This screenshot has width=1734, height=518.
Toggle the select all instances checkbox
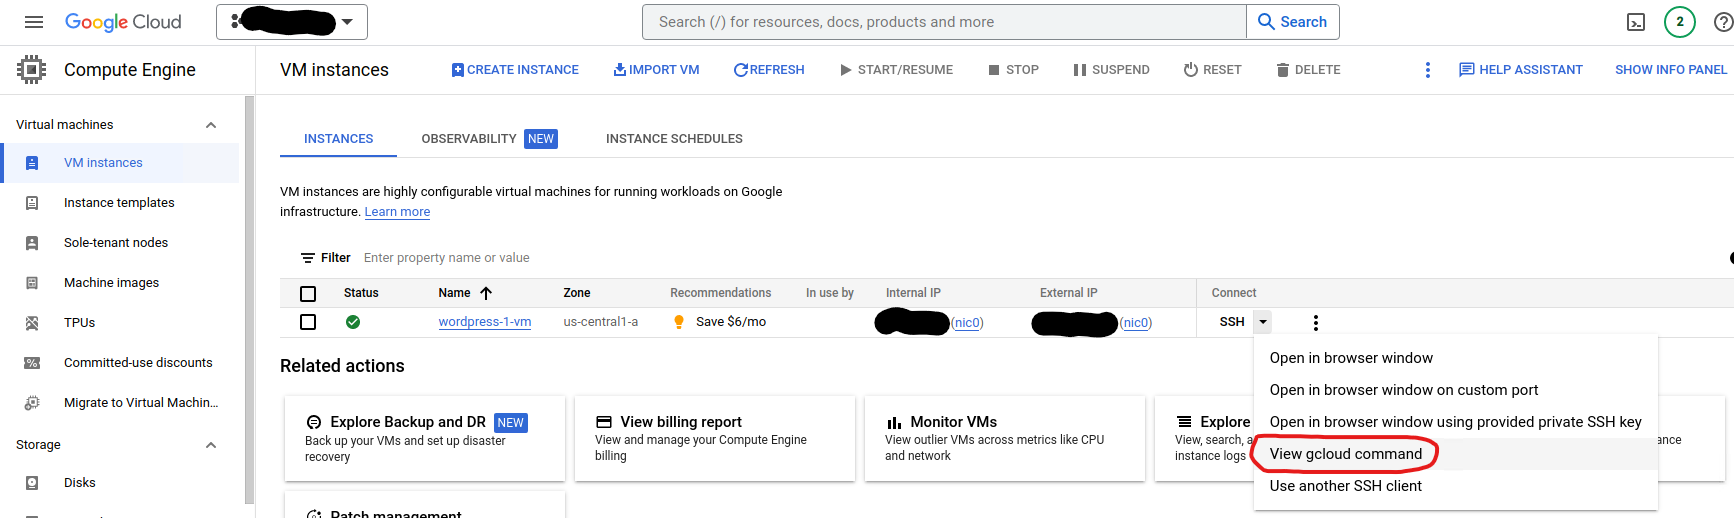coord(308,293)
